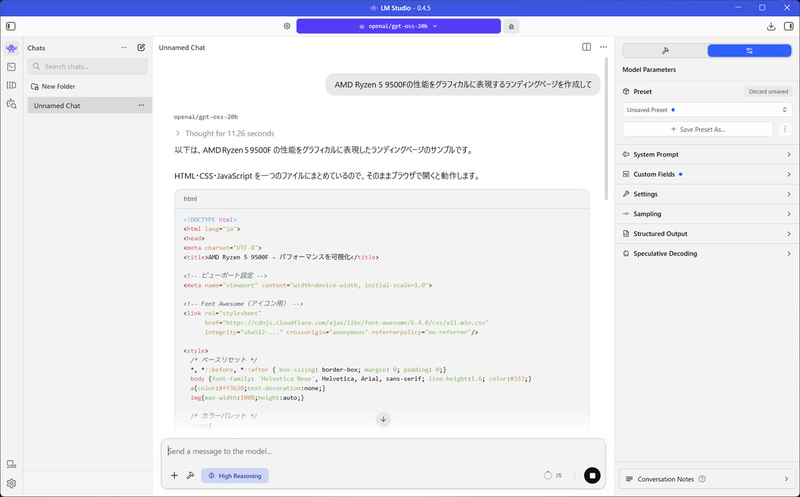The image size is (800, 497).
Task: Open tools wrench icon in message box
Action: [x=190, y=476]
